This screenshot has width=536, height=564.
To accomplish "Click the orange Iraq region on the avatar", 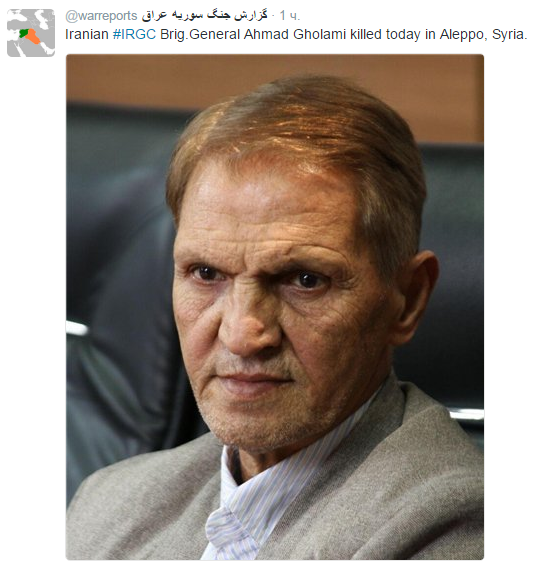I will [33, 37].
